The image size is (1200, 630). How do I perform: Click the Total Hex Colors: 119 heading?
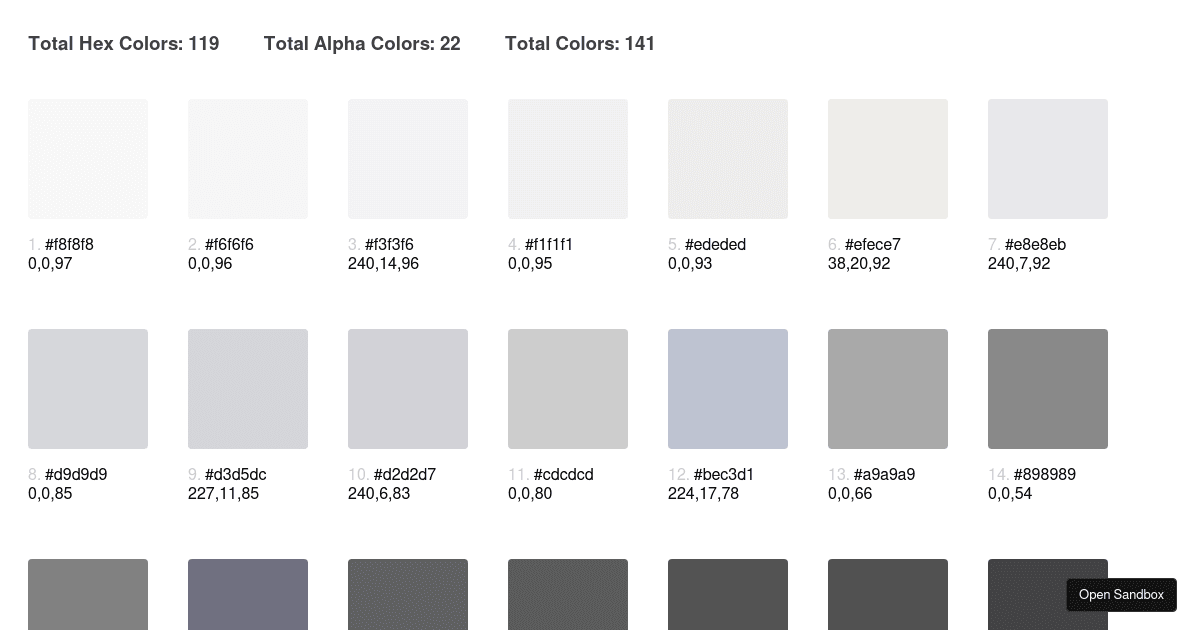(x=124, y=43)
